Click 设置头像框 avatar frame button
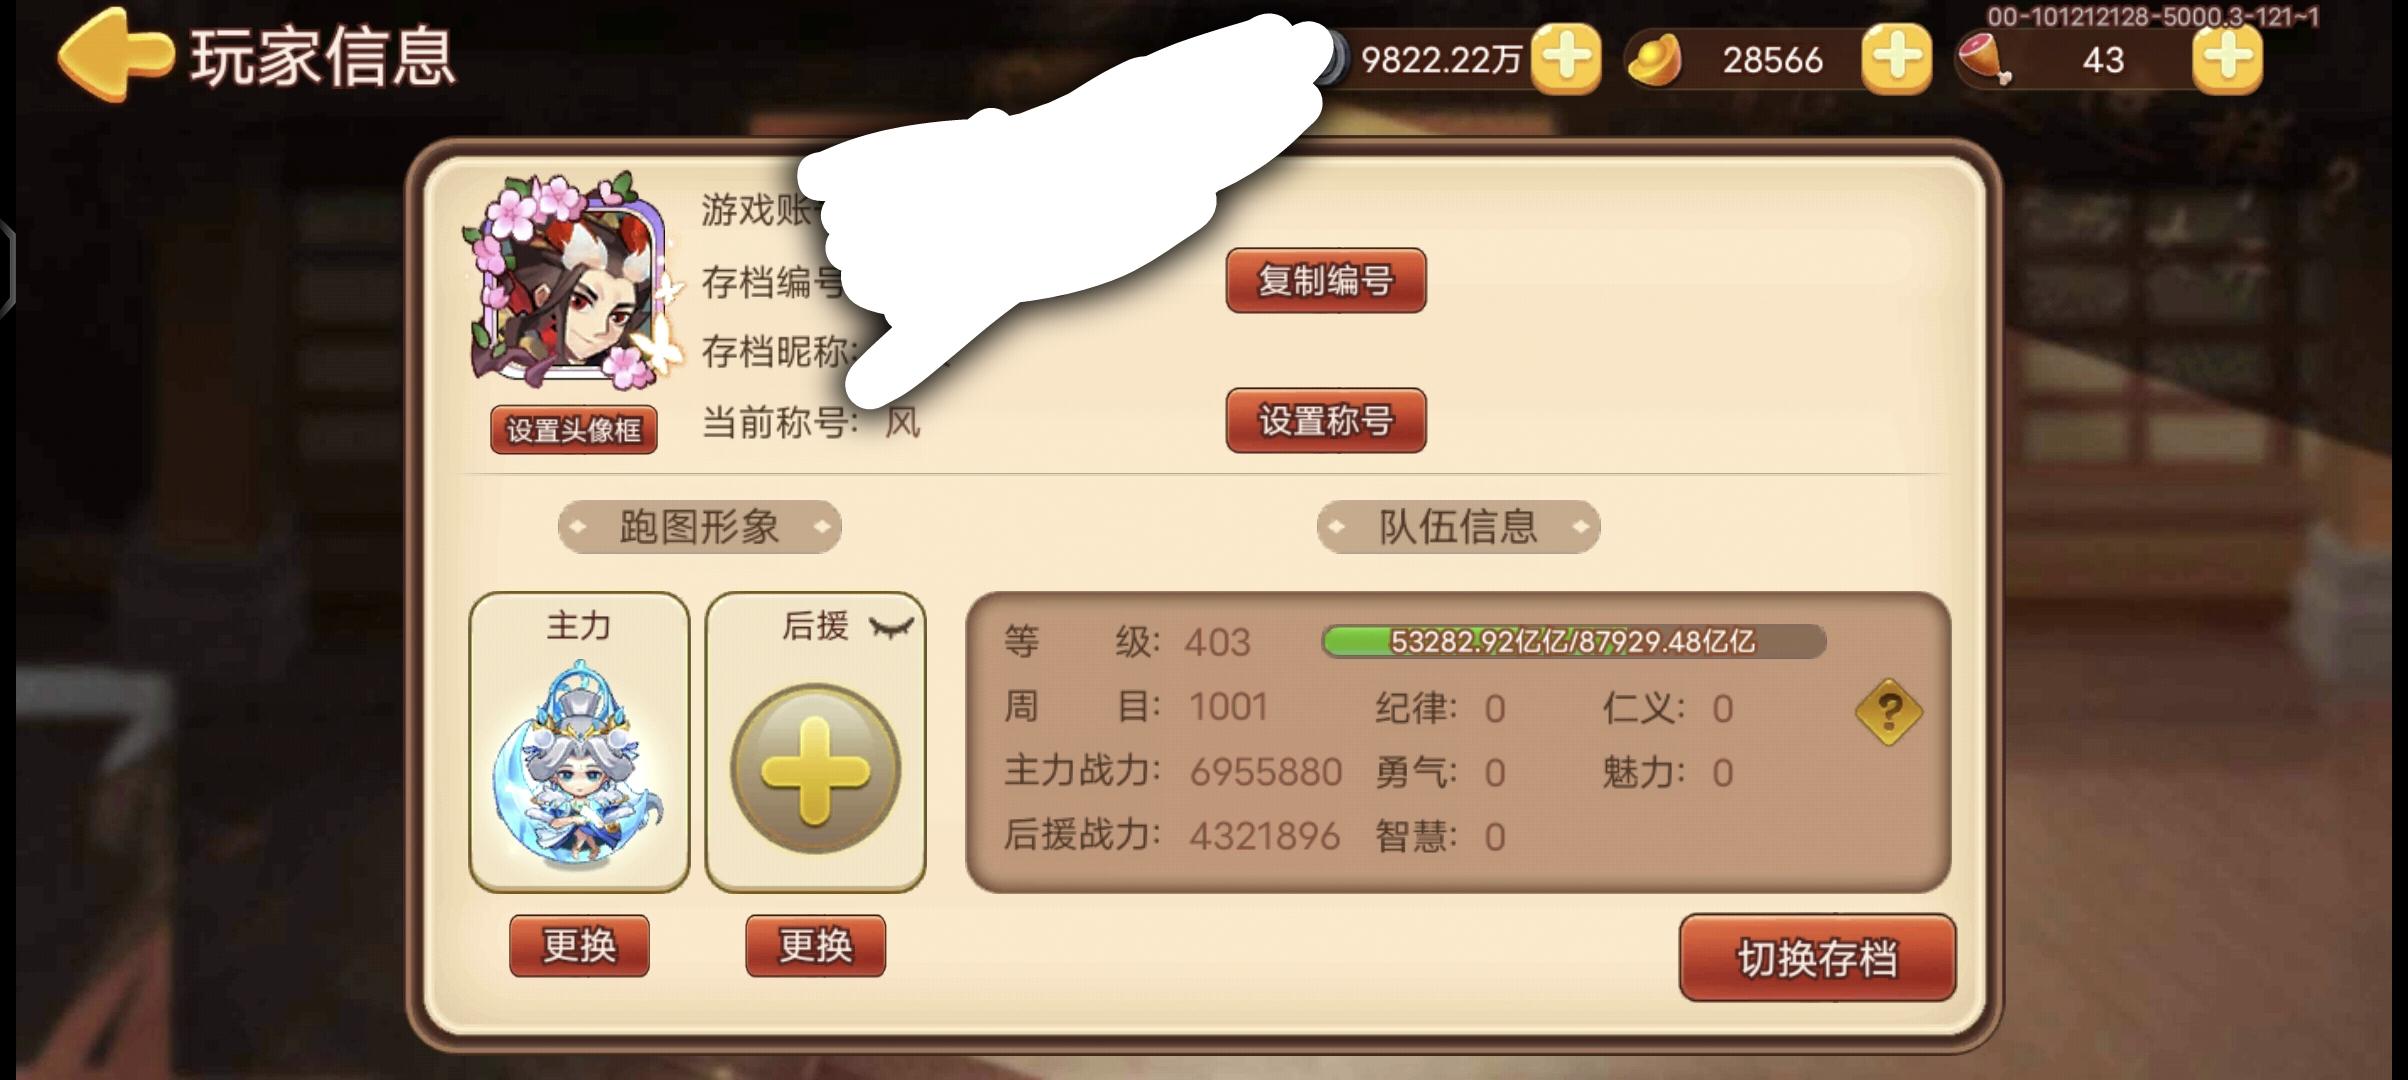2408x1080 pixels. click(x=574, y=430)
